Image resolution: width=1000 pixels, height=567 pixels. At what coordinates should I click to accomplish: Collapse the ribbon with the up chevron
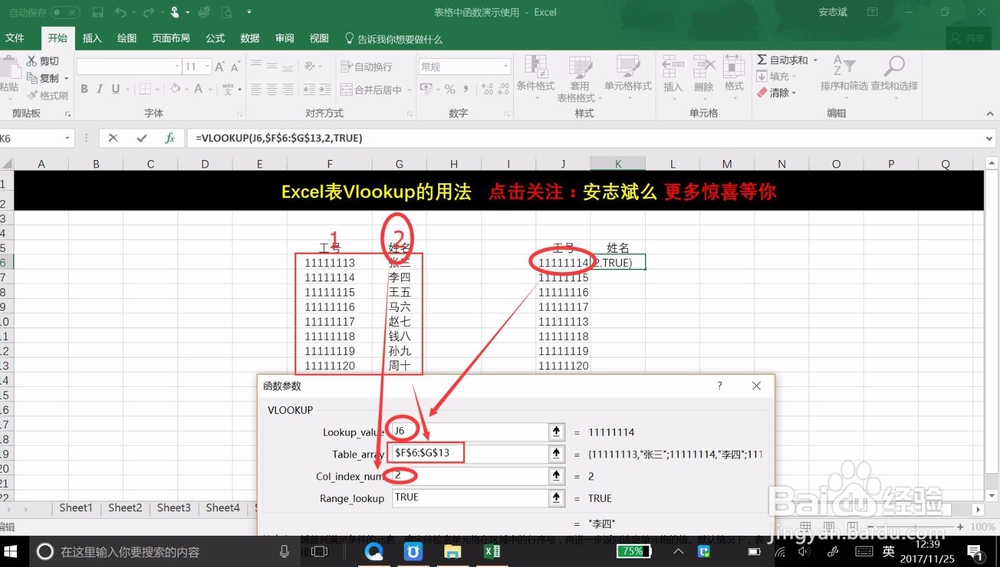[990, 114]
